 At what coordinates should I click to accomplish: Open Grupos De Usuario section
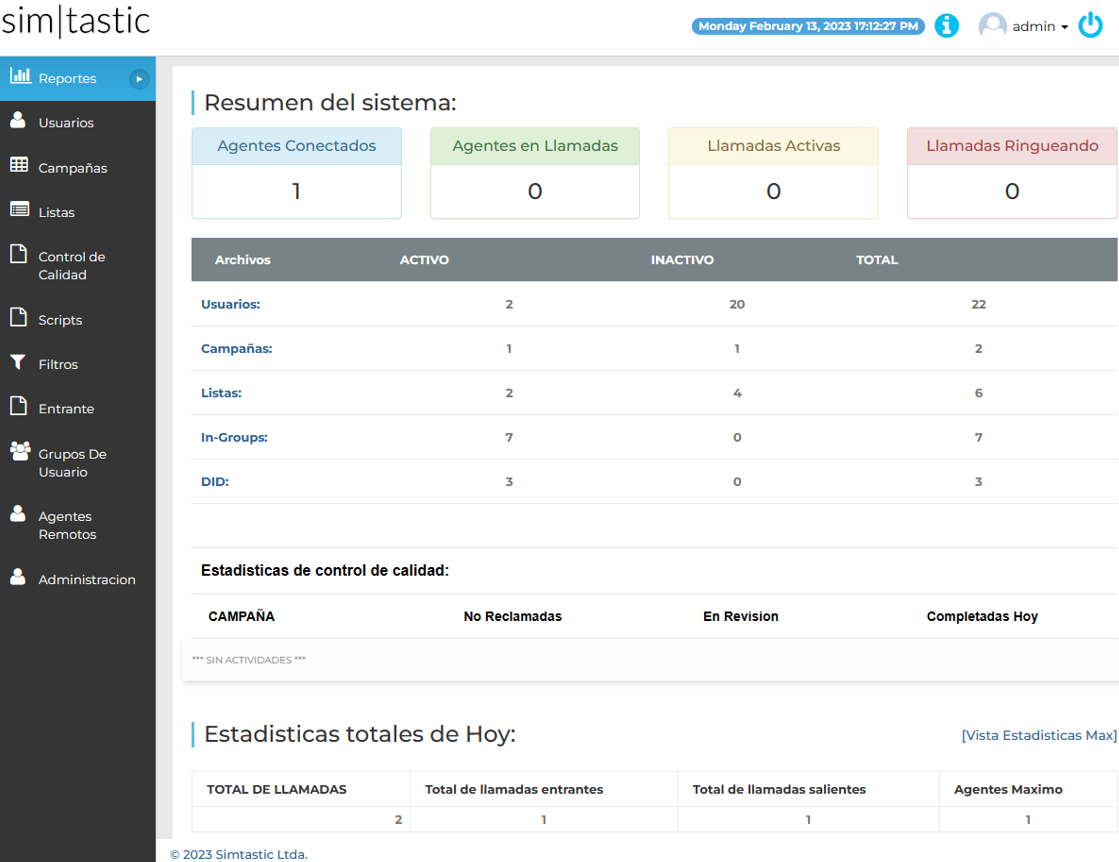pyautogui.click(x=78, y=462)
